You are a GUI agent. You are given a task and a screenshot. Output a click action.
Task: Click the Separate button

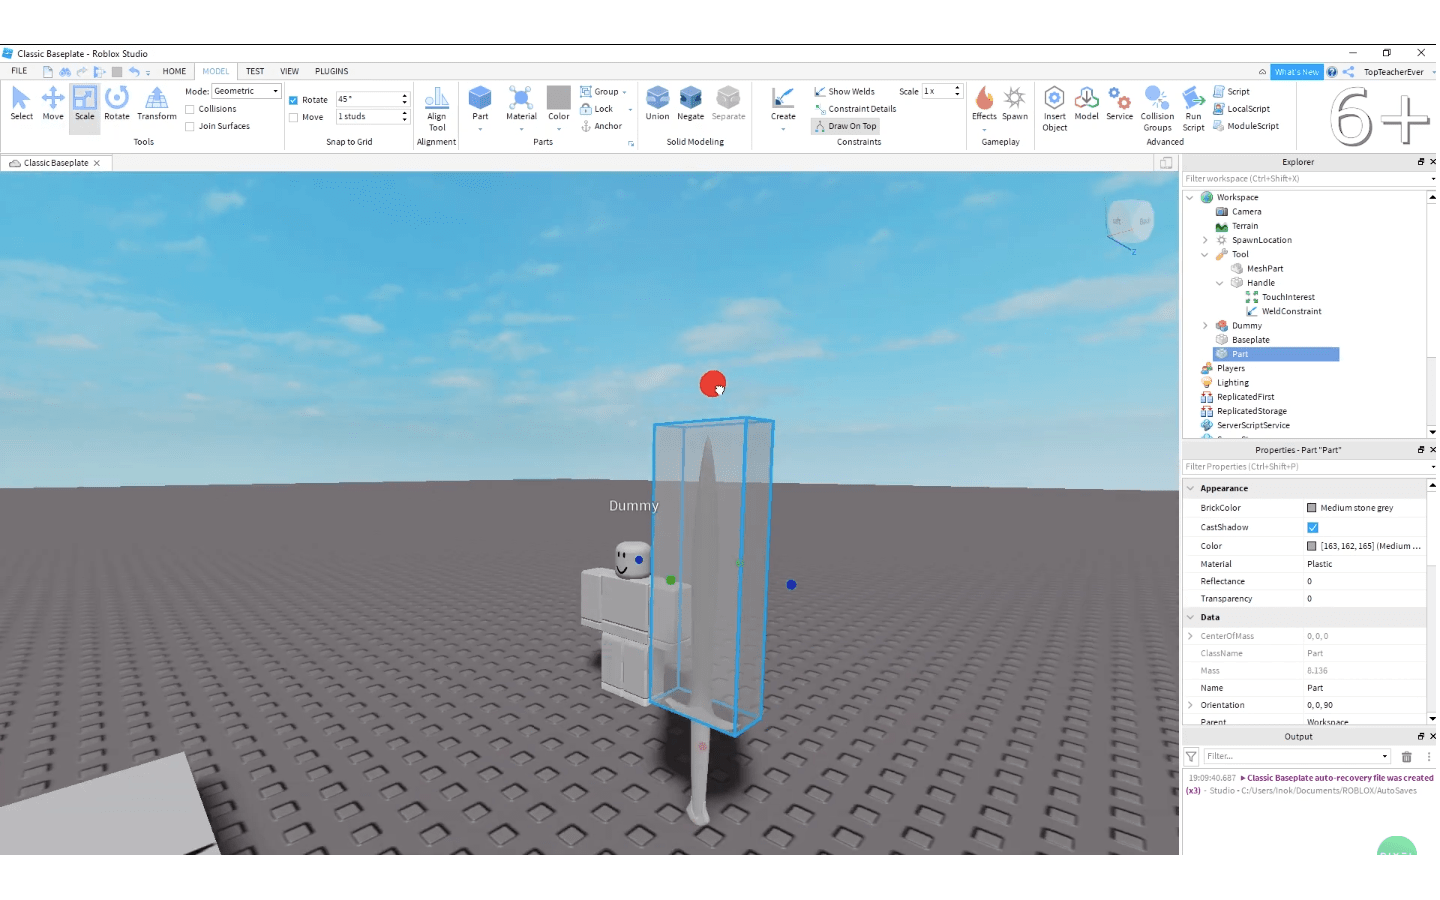728,104
